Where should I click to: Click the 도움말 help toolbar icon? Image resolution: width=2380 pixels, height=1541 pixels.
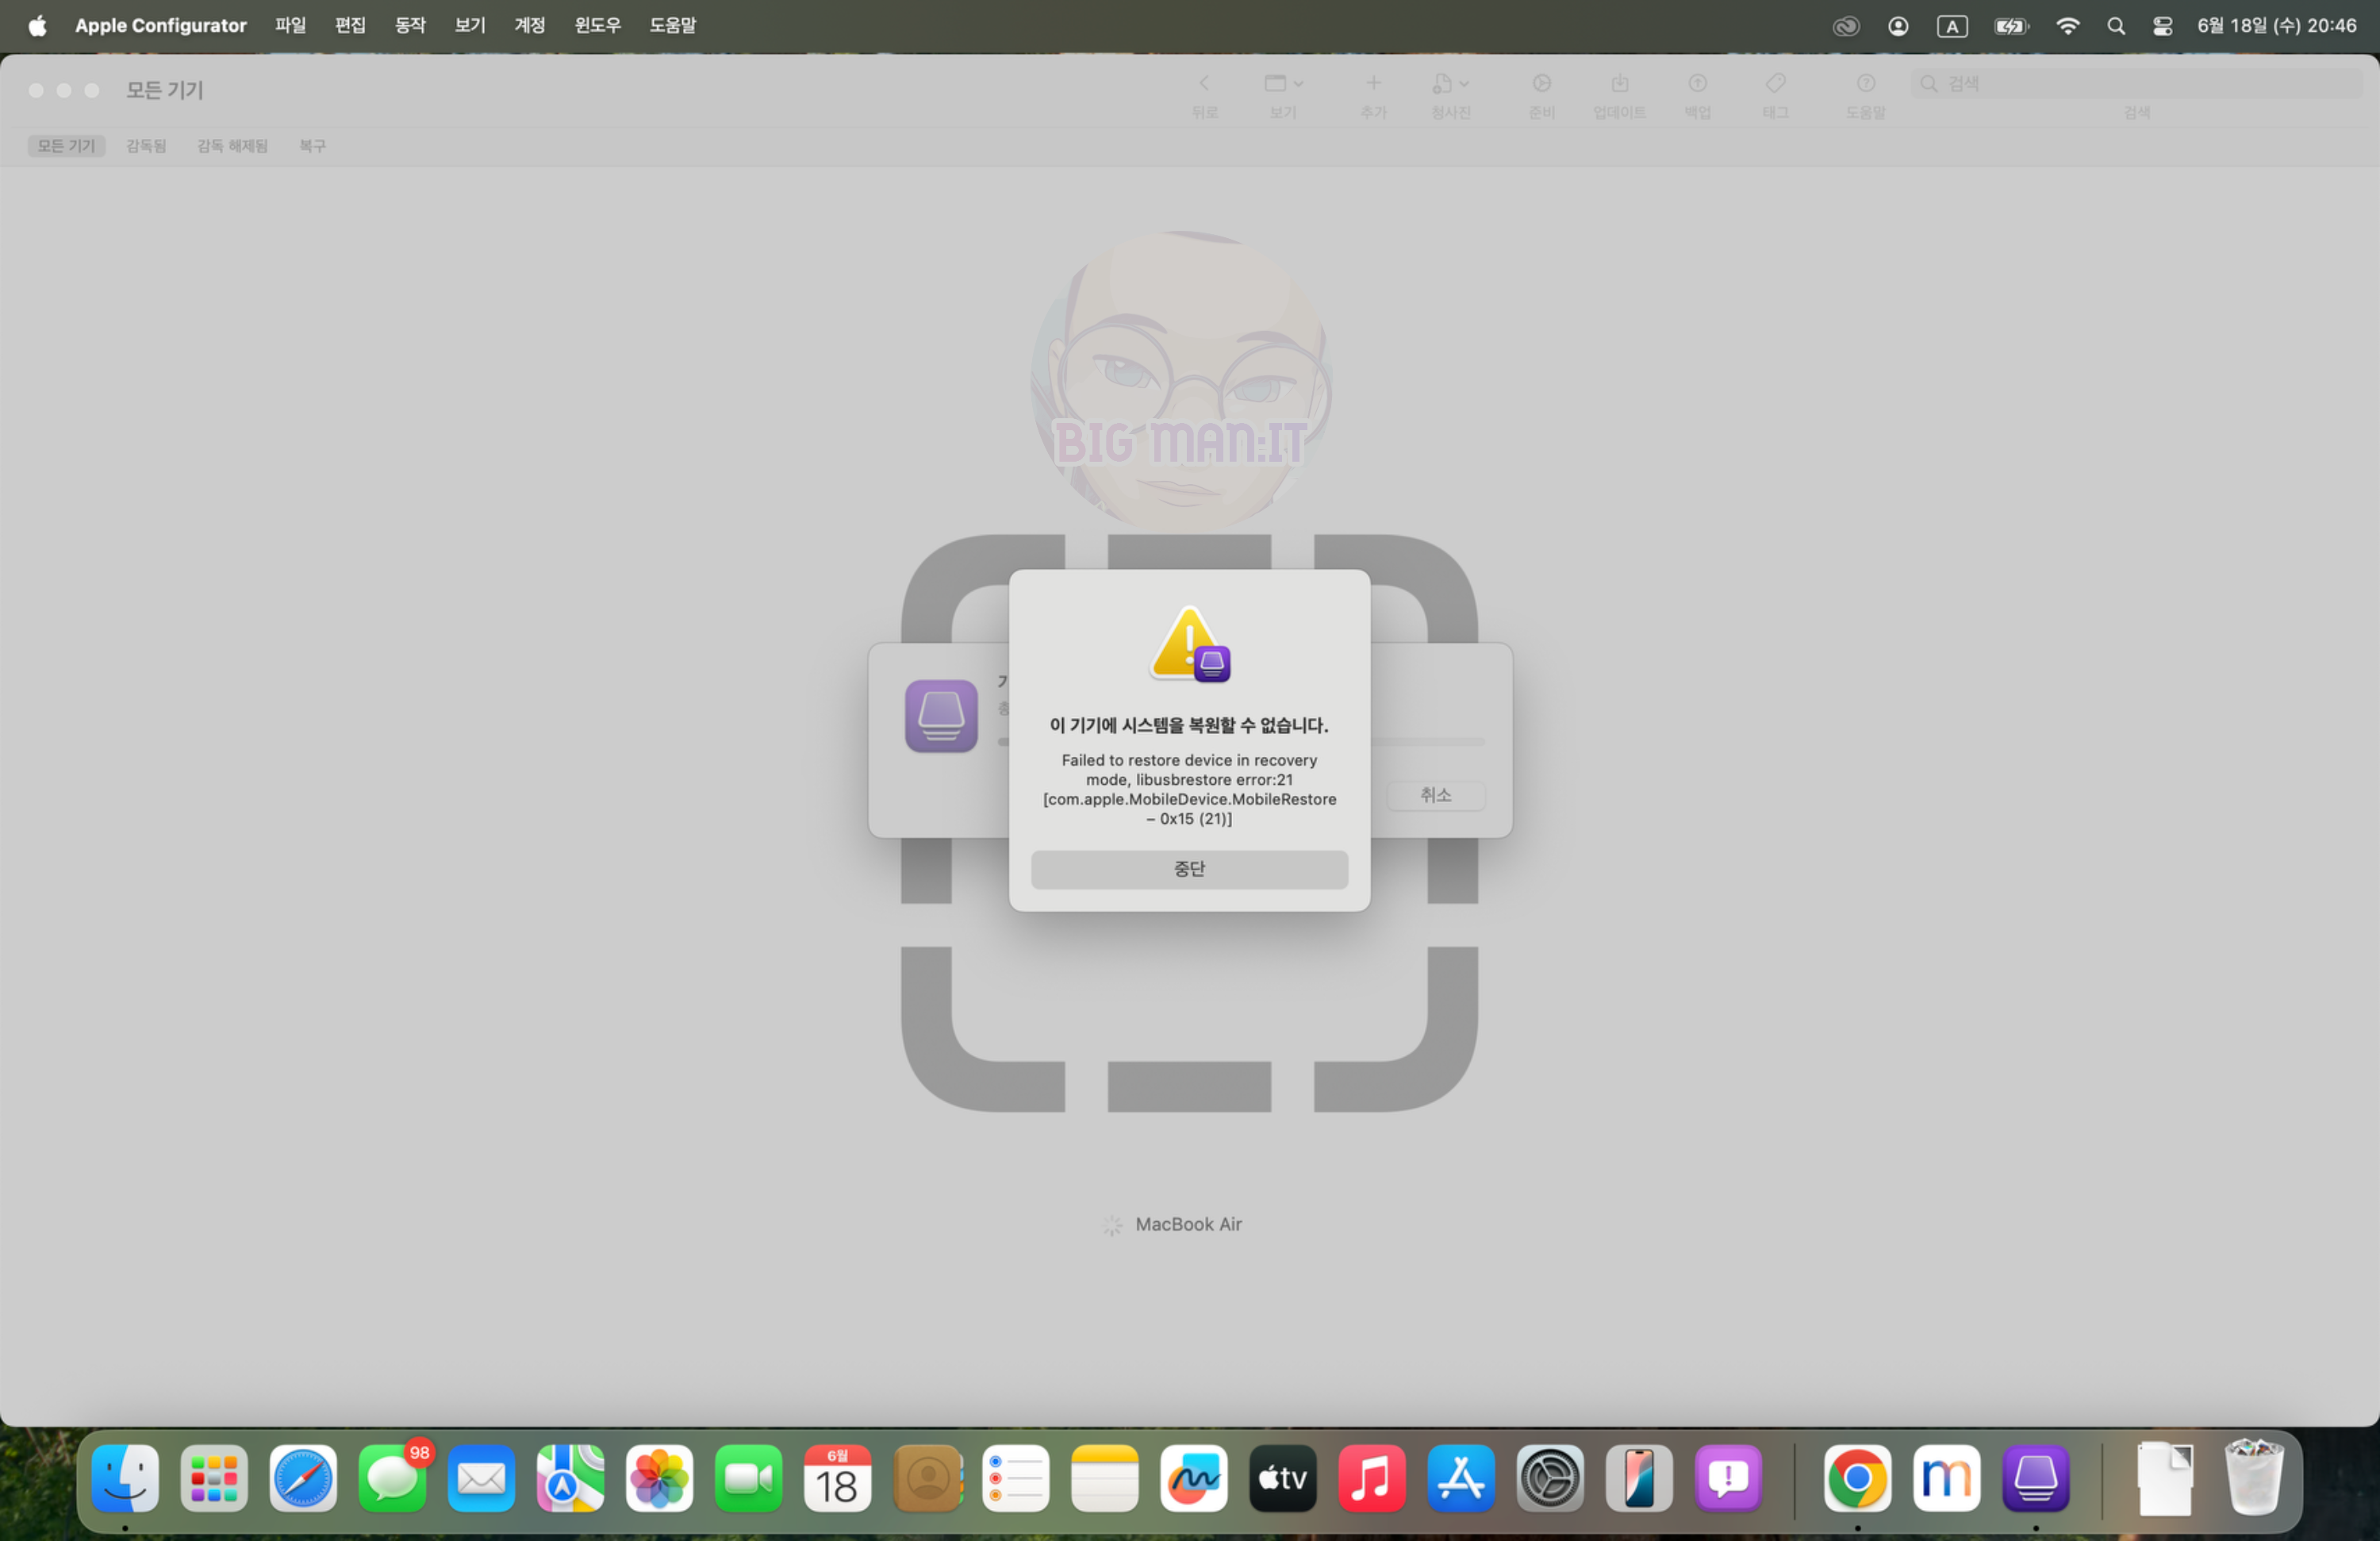click(x=1865, y=84)
